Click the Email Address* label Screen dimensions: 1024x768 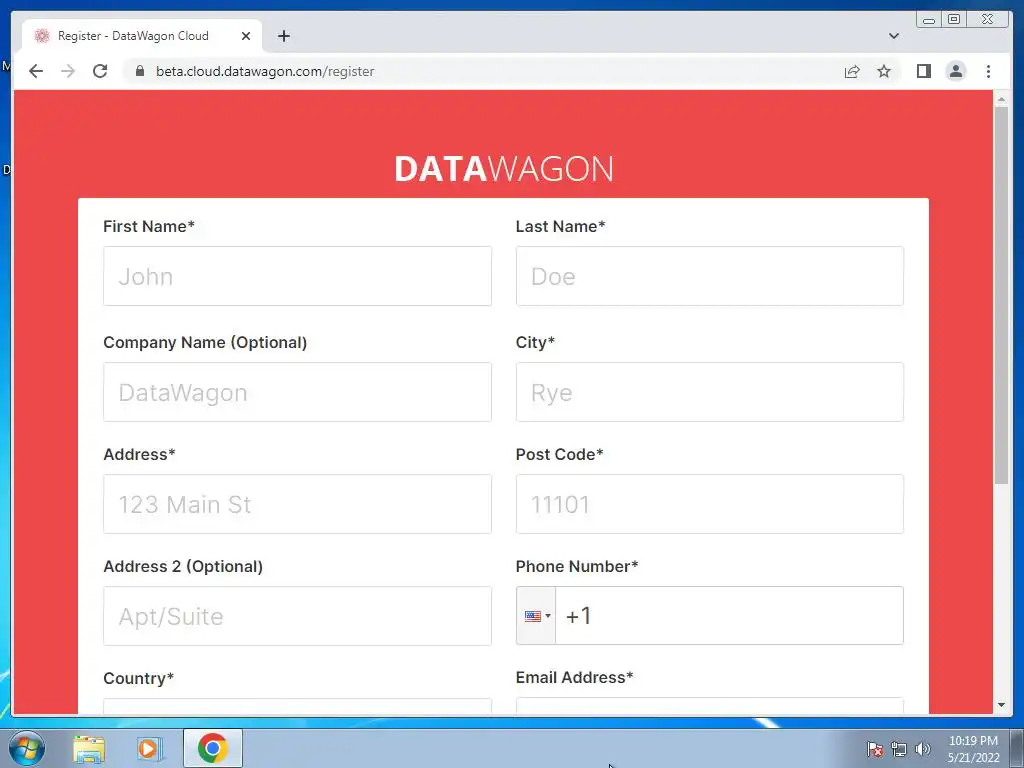[574, 678]
